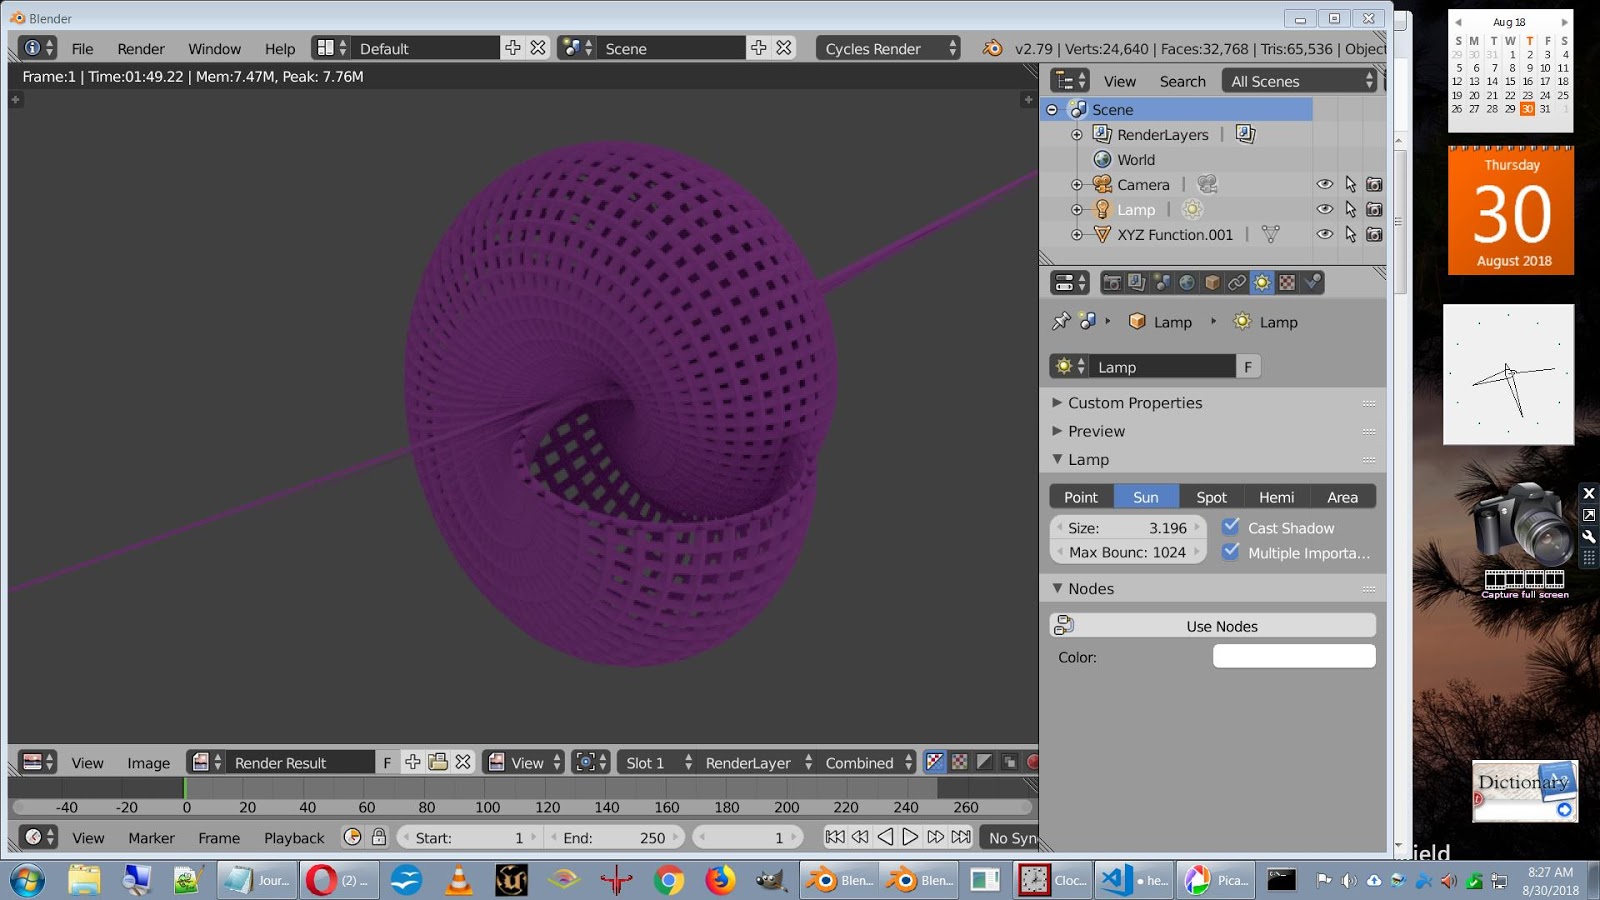Viewport: 1600px width, 900px height.
Task: Toggle Camera visibility eye in outliner
Action: tap(1324, 184)
